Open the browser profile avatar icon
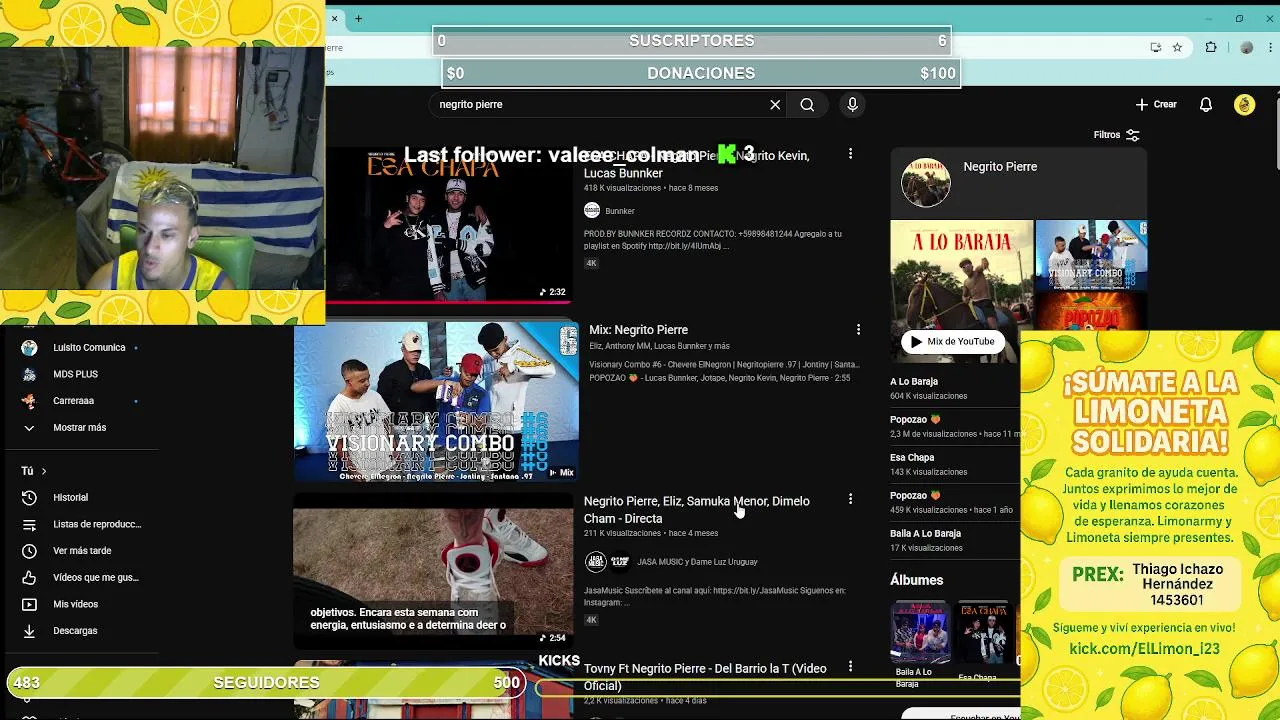1280x720 pixels. coord(1247,47)
